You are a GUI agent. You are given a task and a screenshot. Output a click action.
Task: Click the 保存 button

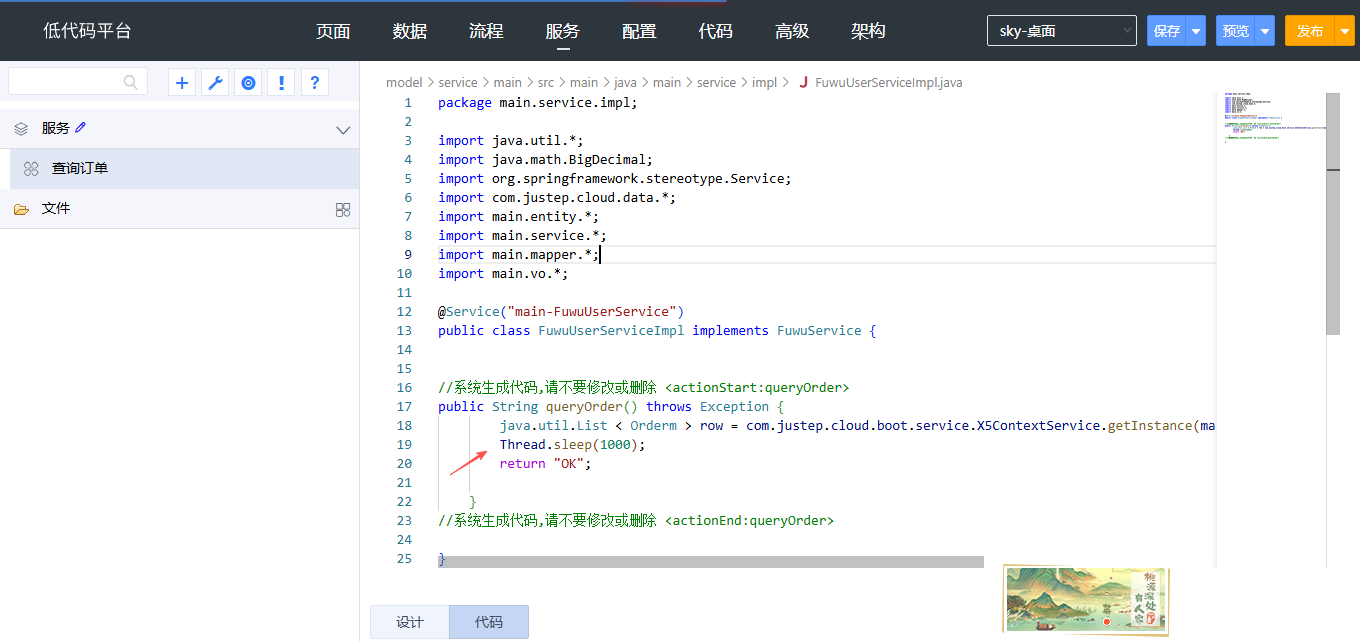point(1167,31)
